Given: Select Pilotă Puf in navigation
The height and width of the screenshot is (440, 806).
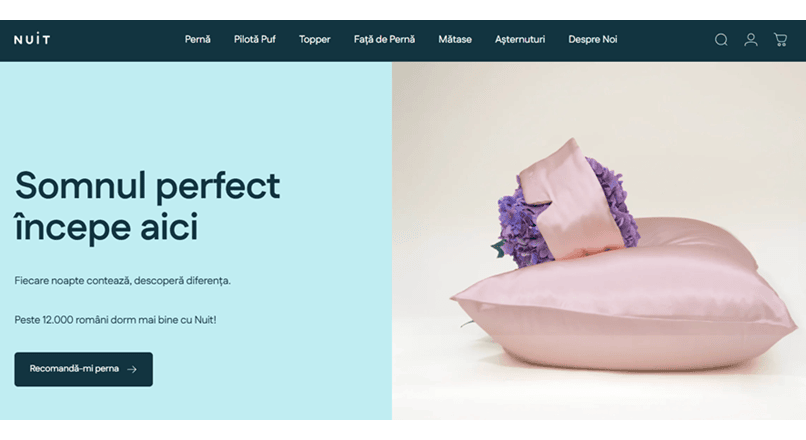Looking at the screenshot, I should pyautogui.click(x=254, y=39).
